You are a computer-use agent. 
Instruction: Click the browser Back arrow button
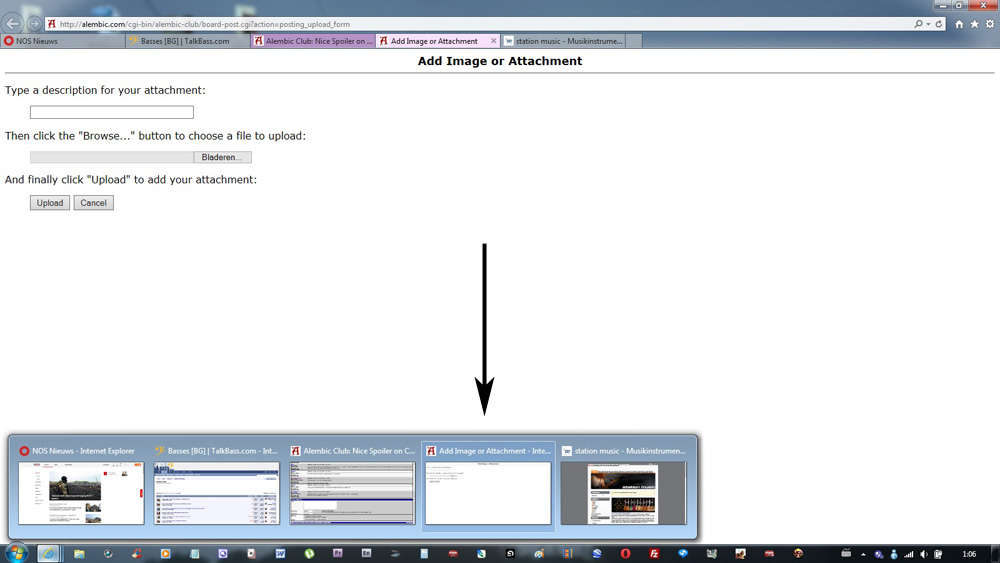[14, 23]
